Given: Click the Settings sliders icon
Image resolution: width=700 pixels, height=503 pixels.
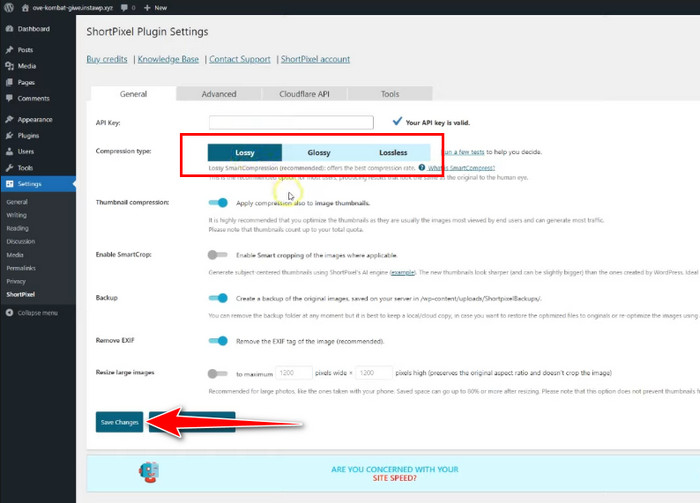Looking at the screenshot, I should click(x=9, y=184).
